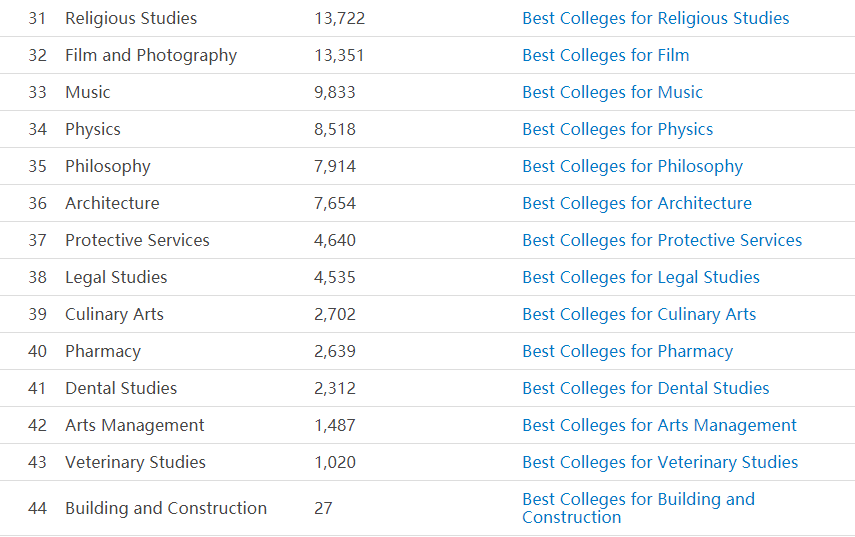Viewport: 855px width, 537px height.
Task: Select the Veterinary Studies major name
Action: click(x=135, y=462)
